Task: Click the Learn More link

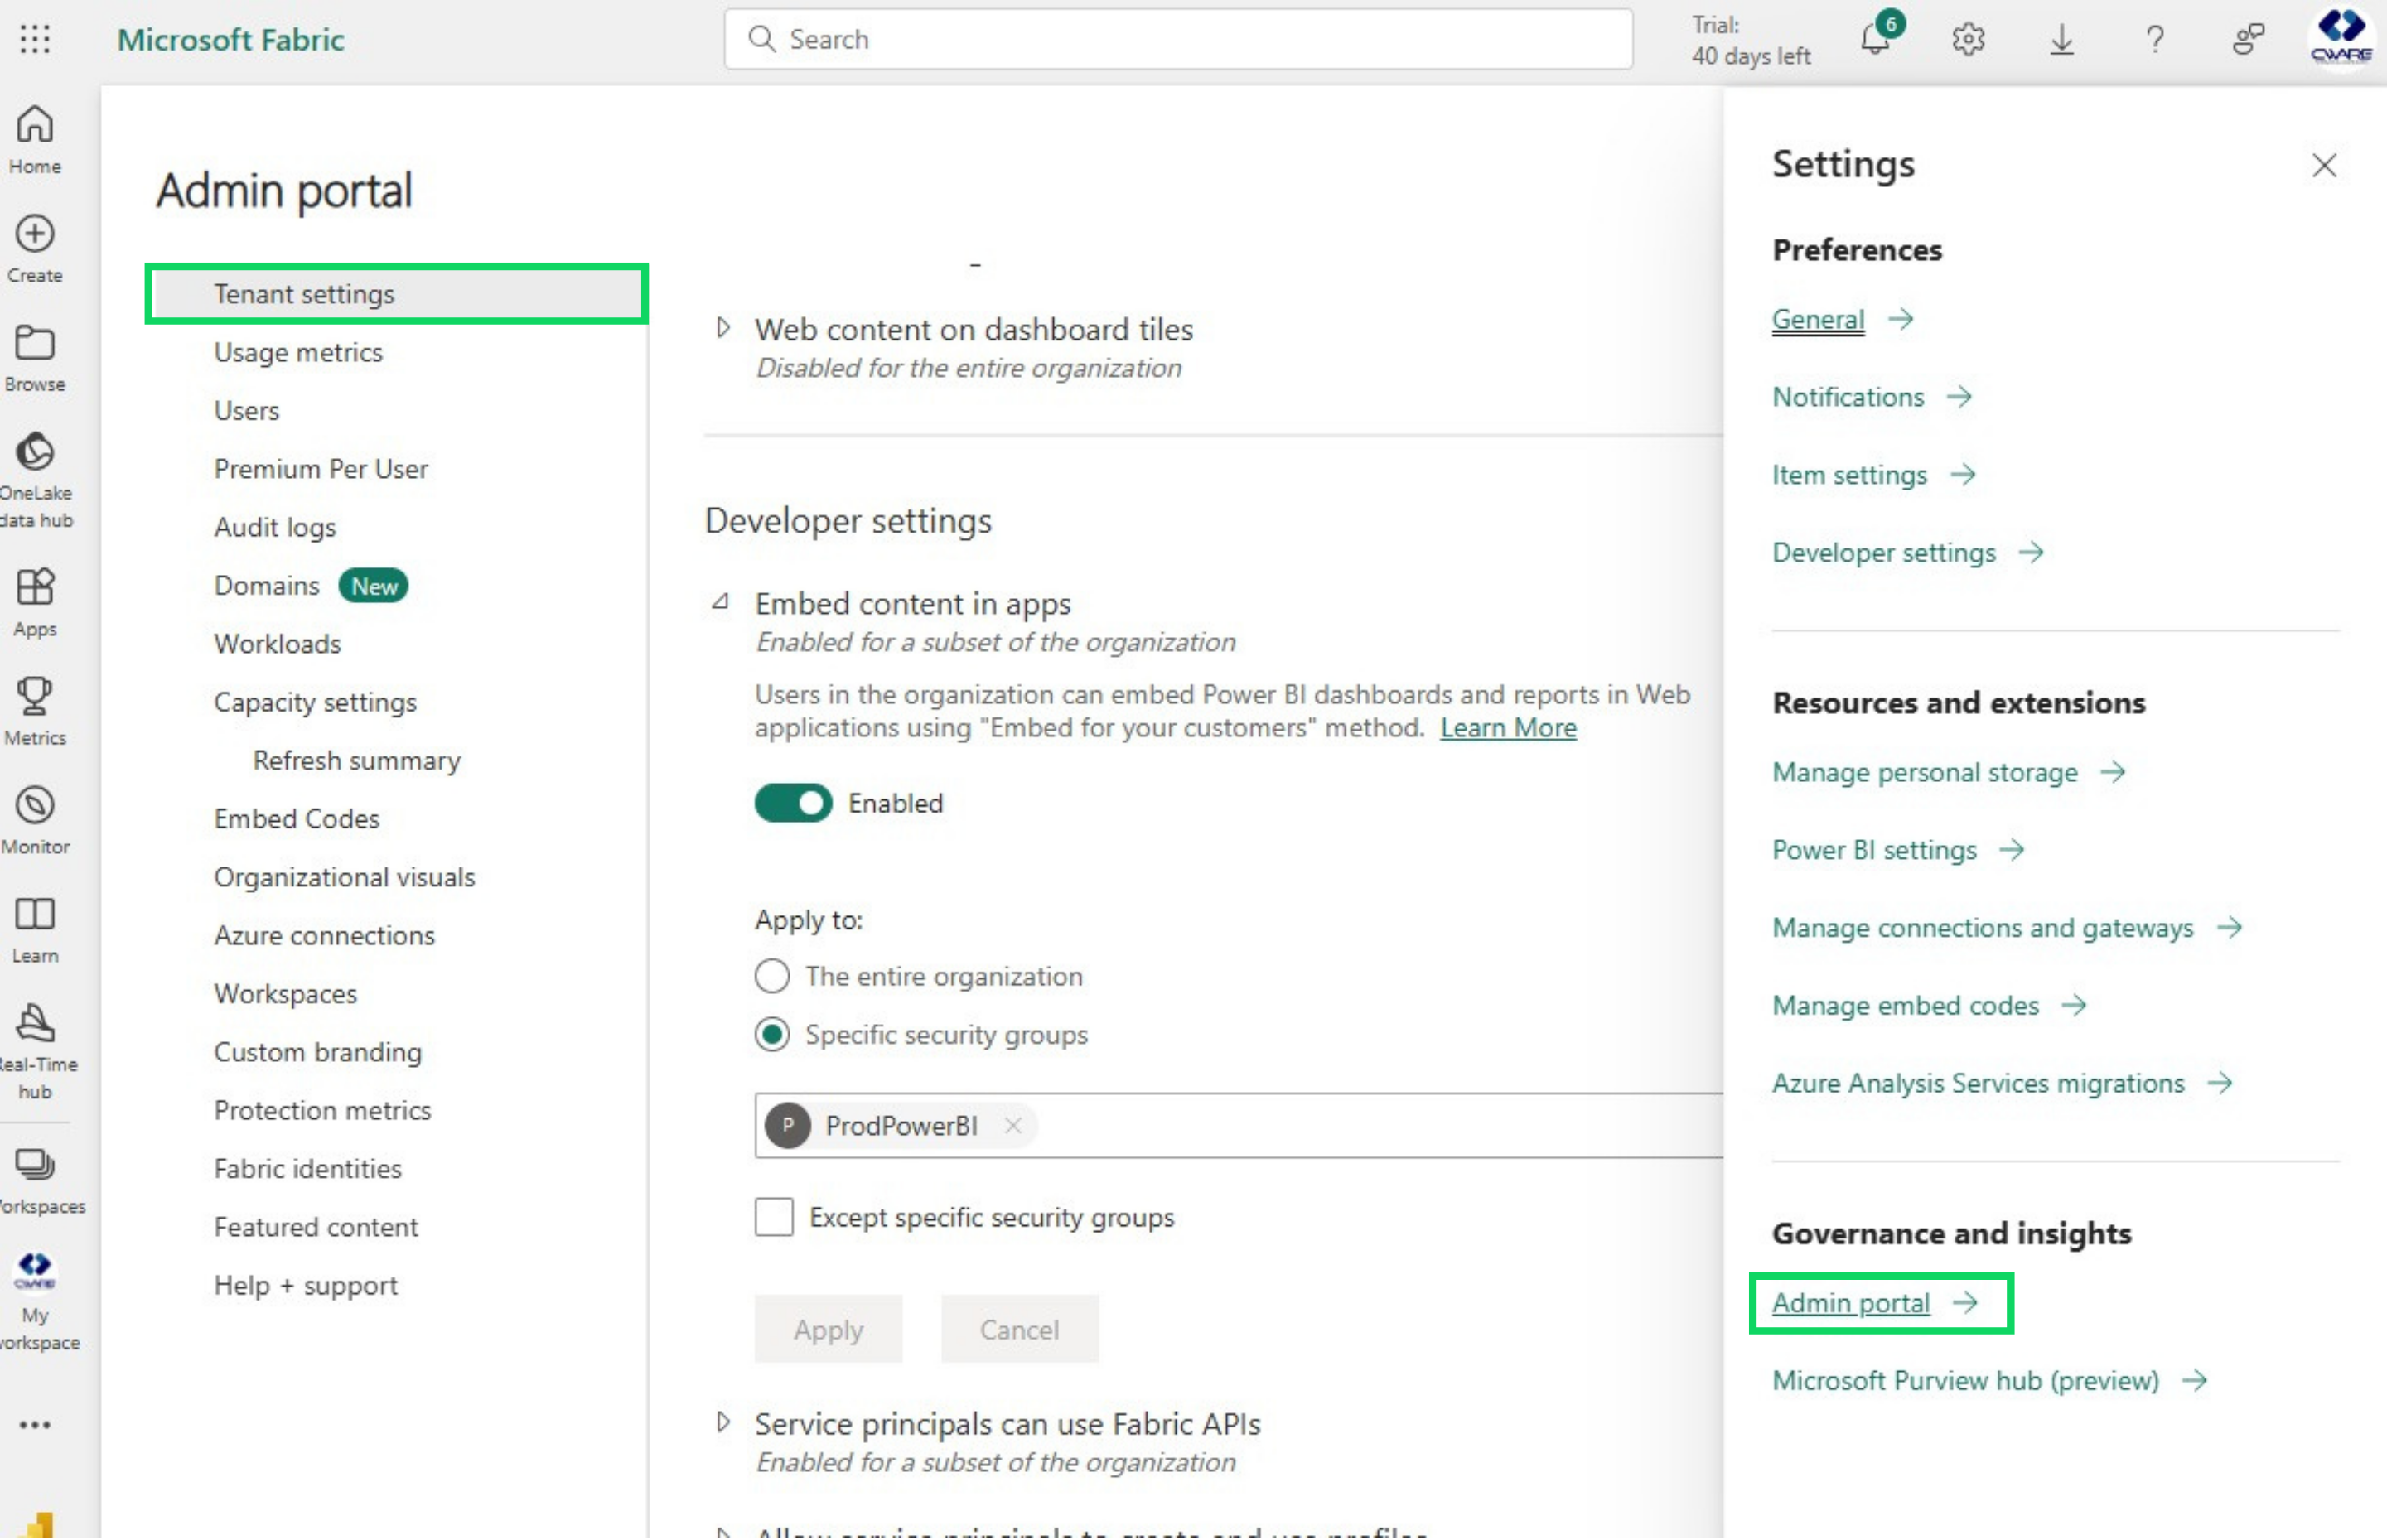Action: click(x=1507, y=728)
